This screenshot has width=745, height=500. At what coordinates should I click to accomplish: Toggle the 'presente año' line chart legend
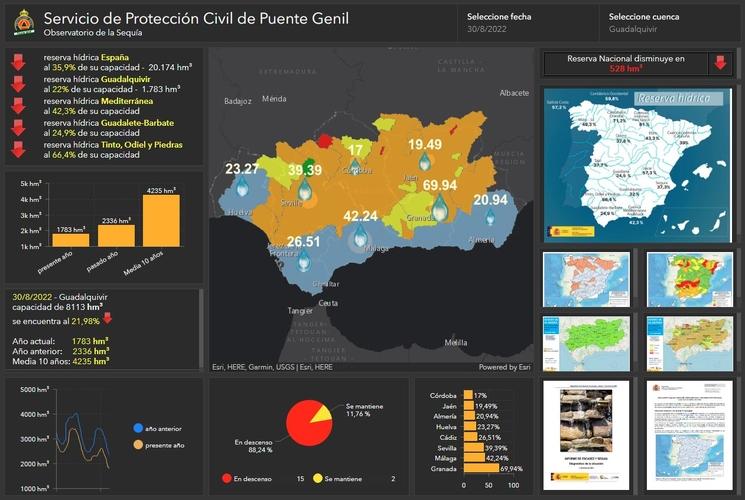click(x=138, y=445)
